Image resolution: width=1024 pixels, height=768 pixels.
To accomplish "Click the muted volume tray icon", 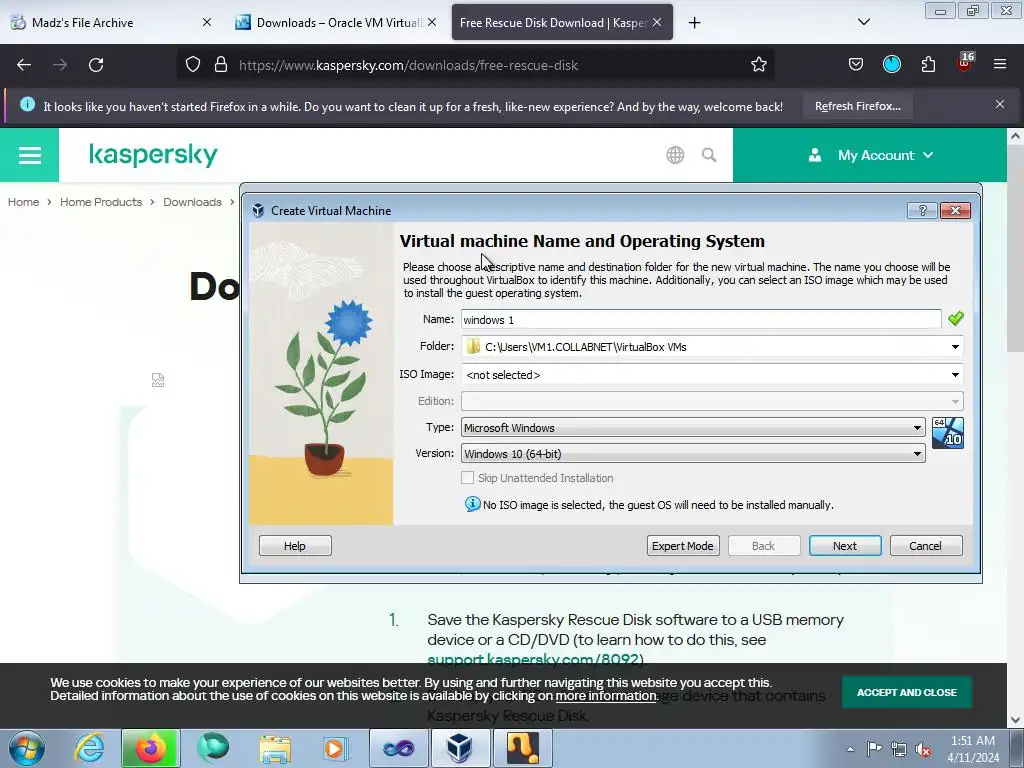I will [x=923, y=749].
